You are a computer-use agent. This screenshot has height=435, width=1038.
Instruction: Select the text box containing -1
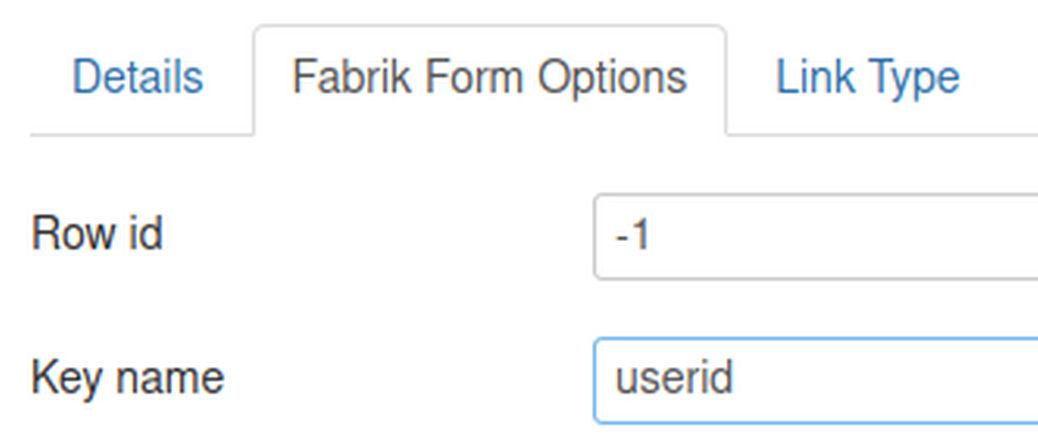pyautogui.click(x=816, y=236)
